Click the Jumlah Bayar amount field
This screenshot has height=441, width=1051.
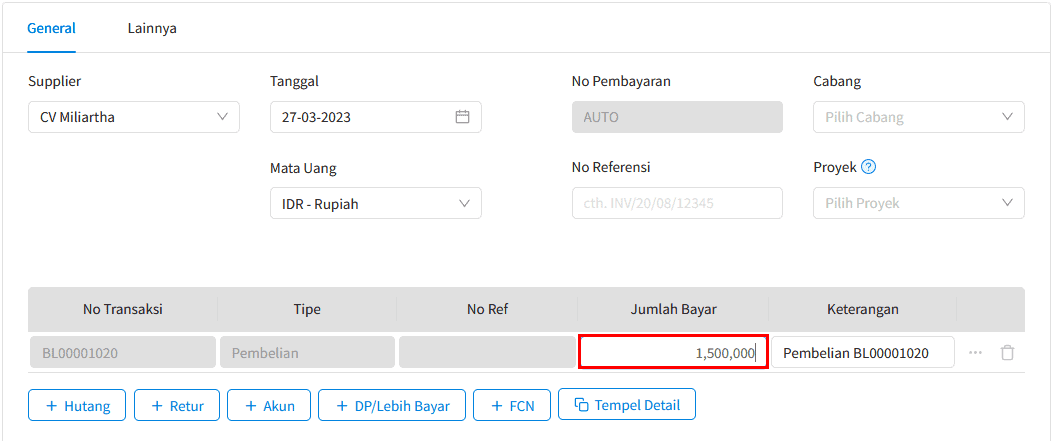[673, 353]
